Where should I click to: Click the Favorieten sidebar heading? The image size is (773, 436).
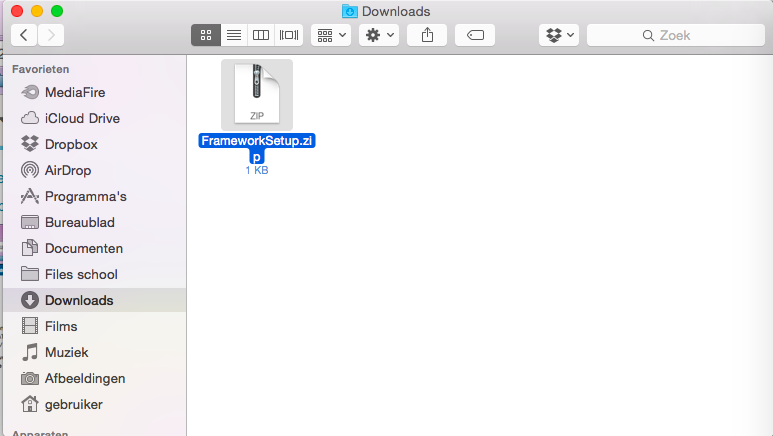(x=40, y=69)
